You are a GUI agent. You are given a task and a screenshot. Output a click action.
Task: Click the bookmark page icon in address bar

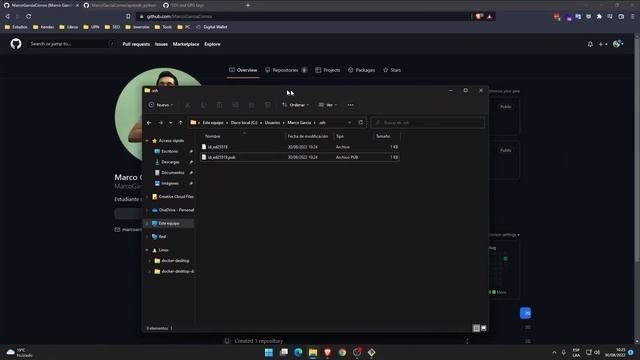128,16
